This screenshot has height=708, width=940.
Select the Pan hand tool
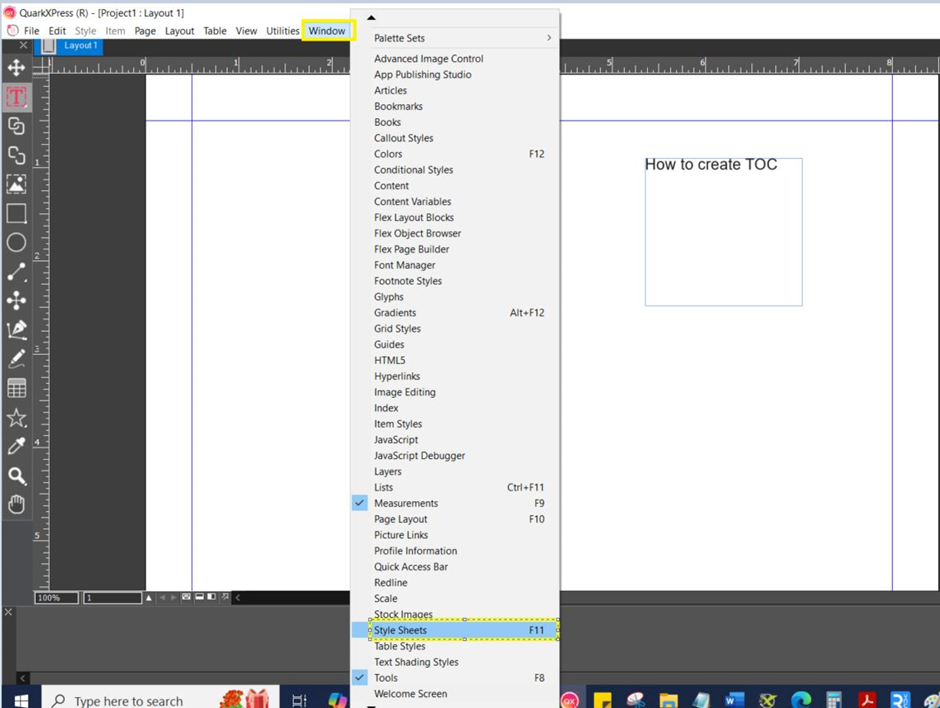(16, 503)
